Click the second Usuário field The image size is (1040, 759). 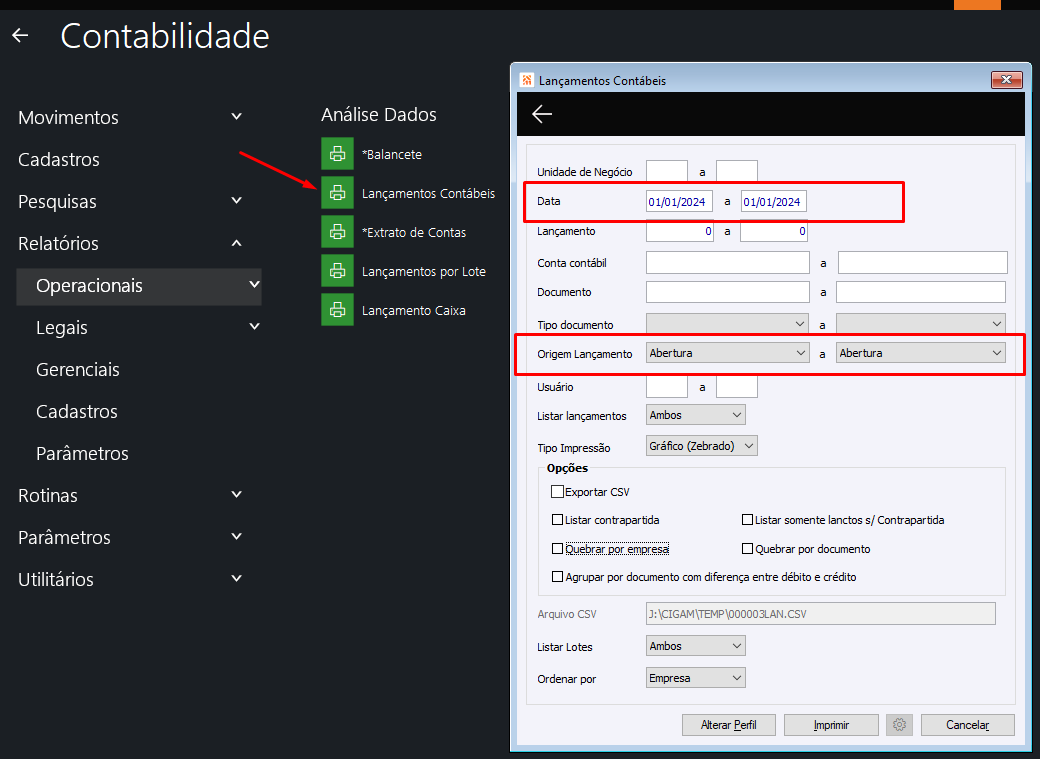pyautogui.click(x=737, y=387)
